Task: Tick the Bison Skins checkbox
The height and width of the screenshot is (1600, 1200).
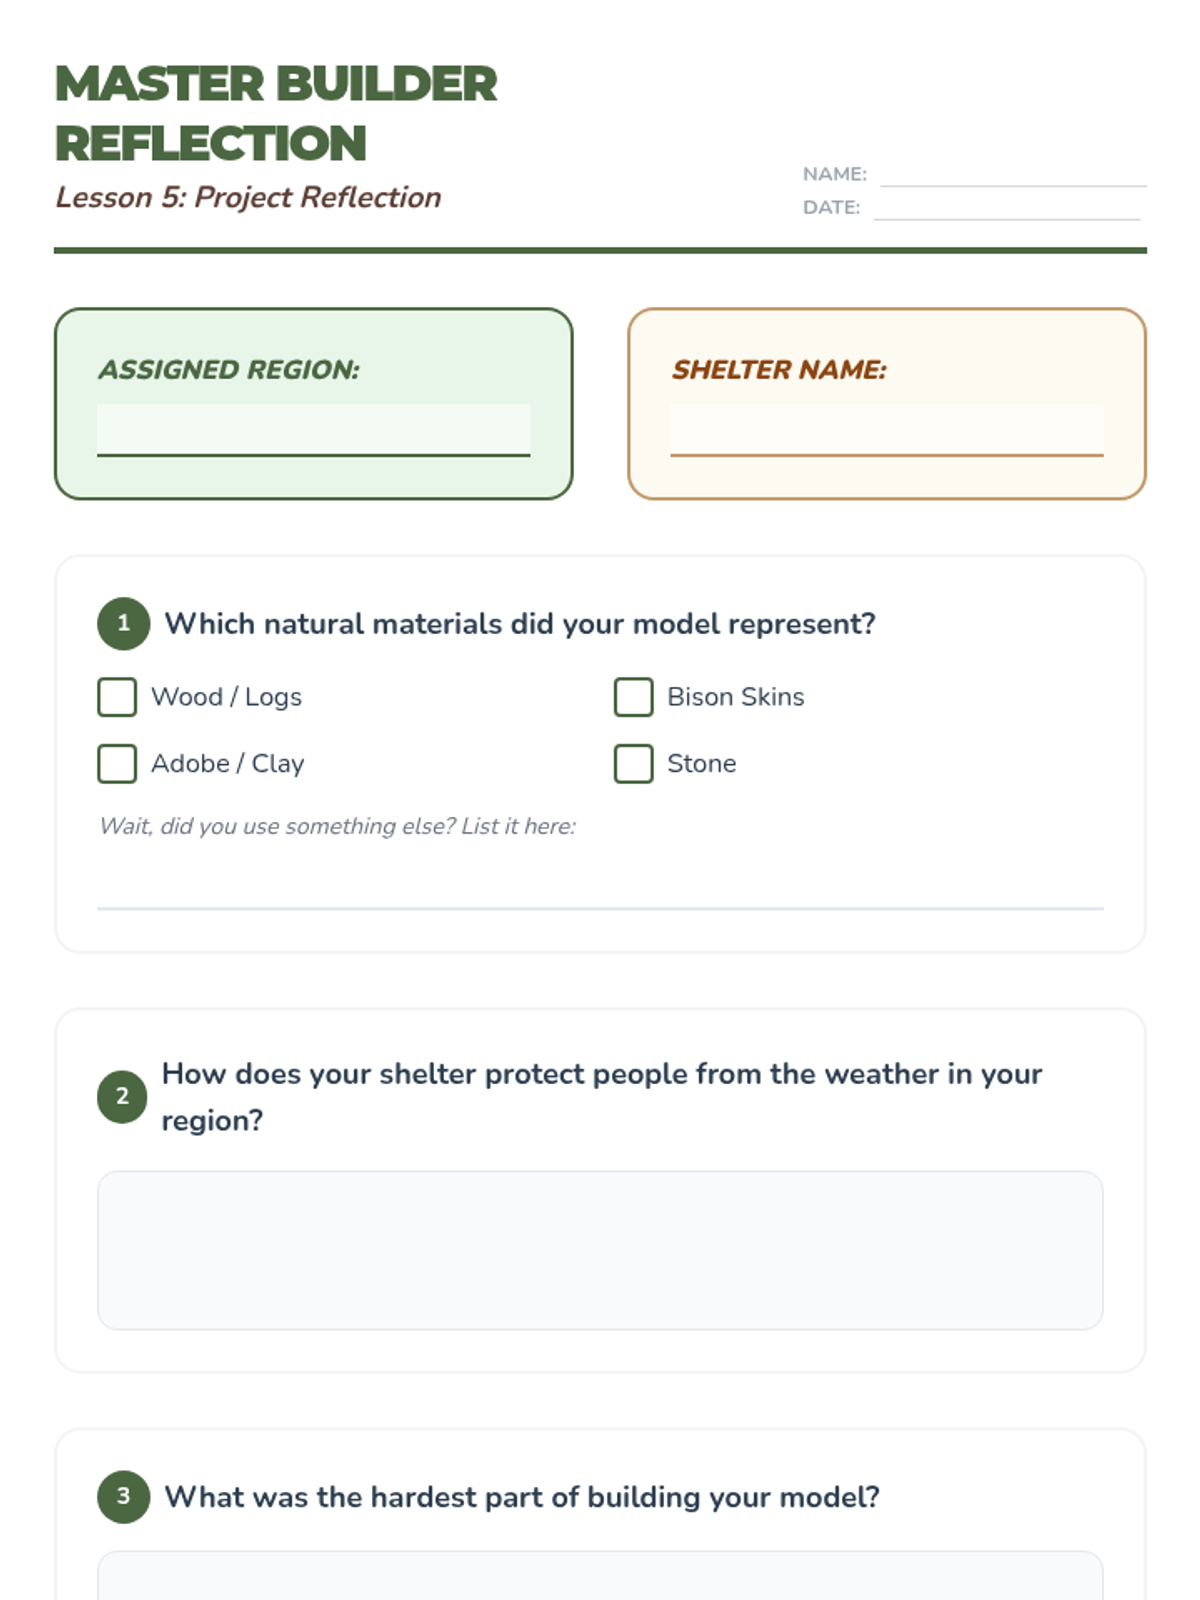Action: point(633,697)
